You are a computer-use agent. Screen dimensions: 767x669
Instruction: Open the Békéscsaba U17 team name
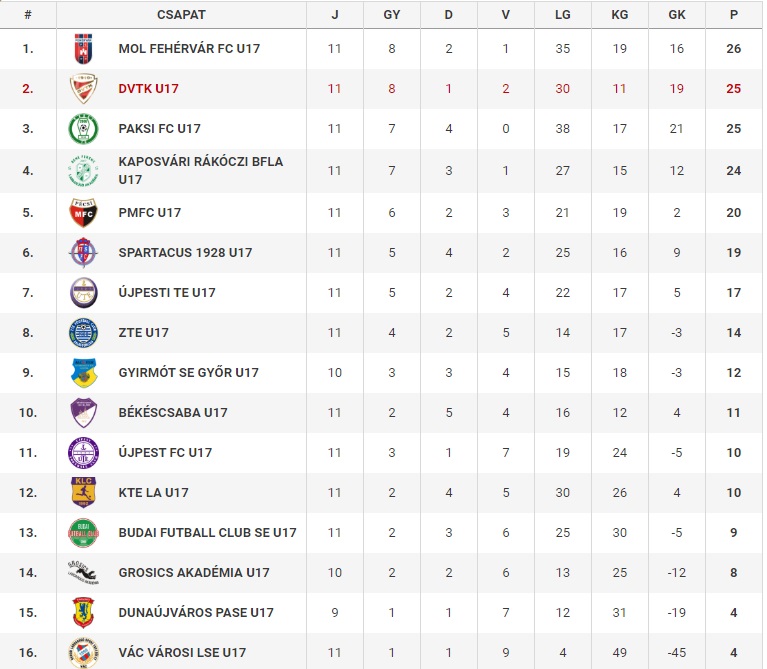tap(173, 412)
